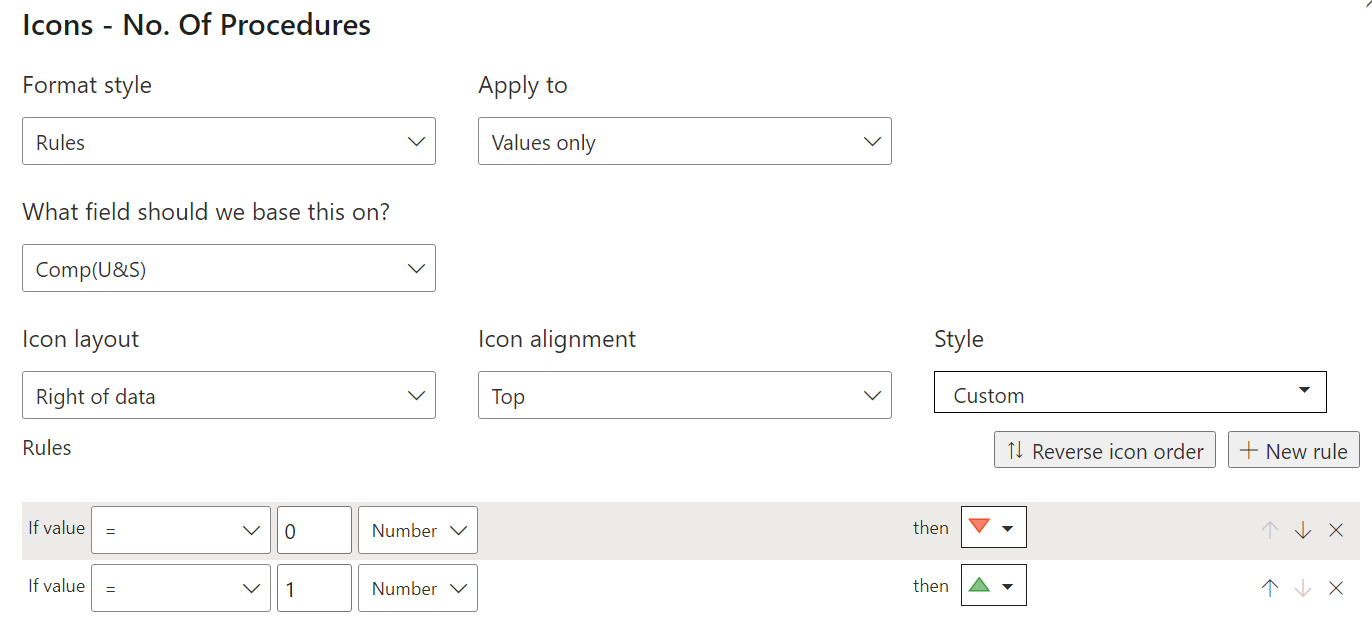This screenshot has width=1372, height=643.
Task: Delete the value 0 rule
Action: click(1336, 530)
